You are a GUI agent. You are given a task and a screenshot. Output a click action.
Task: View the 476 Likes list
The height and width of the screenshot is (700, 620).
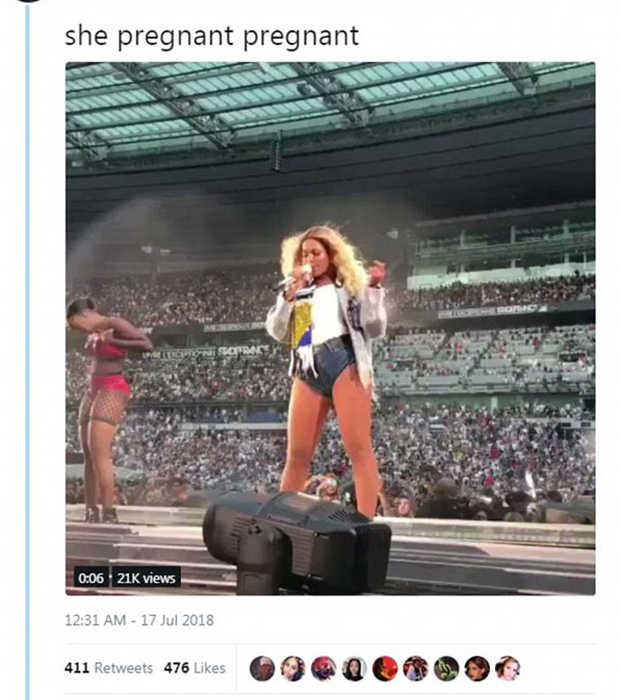point(195,668)
